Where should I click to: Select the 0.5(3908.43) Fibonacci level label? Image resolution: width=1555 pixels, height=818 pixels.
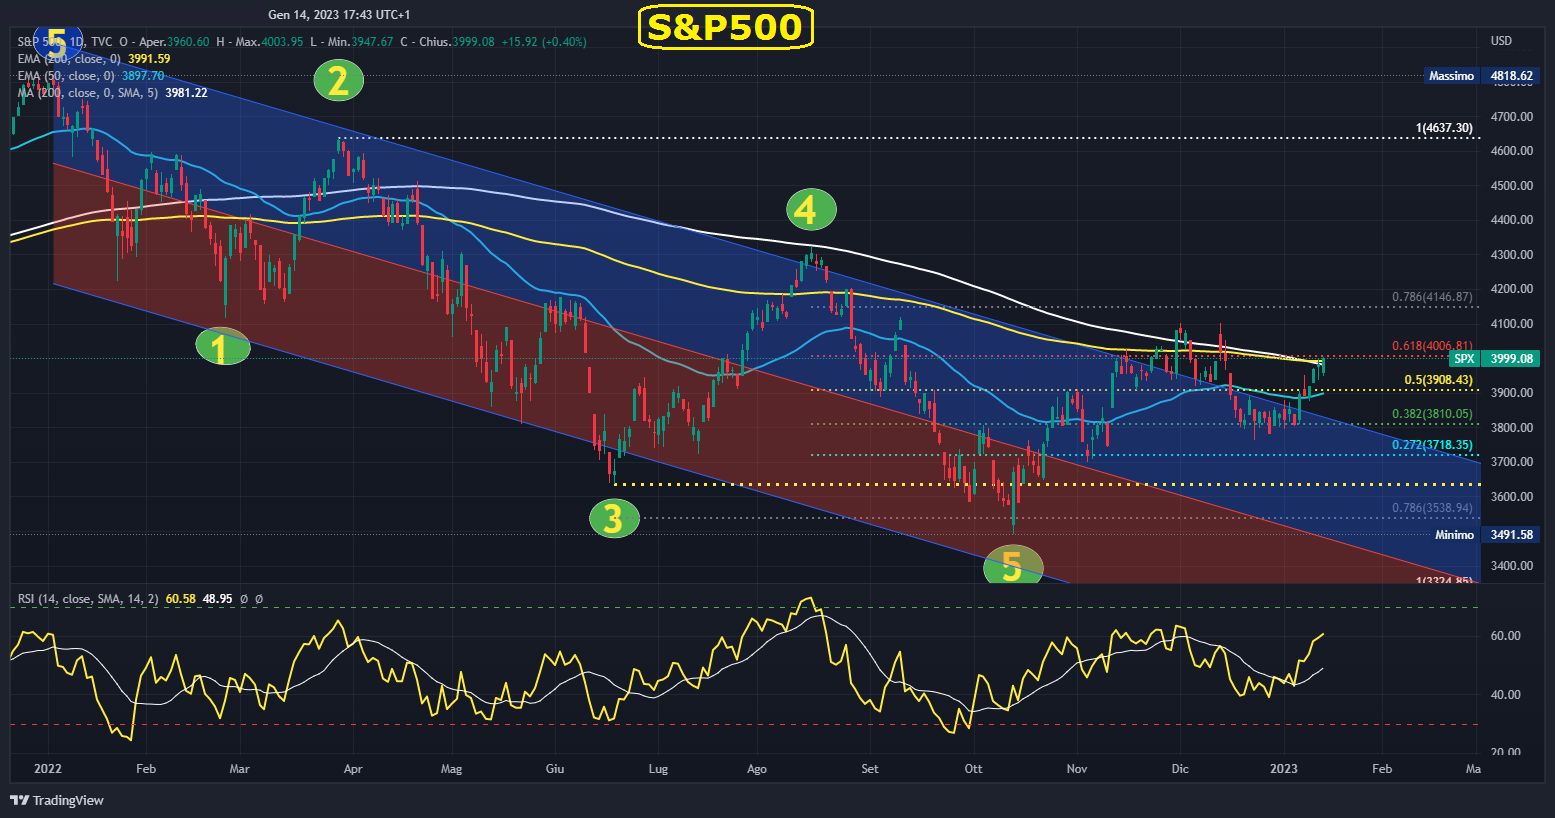(1438, 380)
